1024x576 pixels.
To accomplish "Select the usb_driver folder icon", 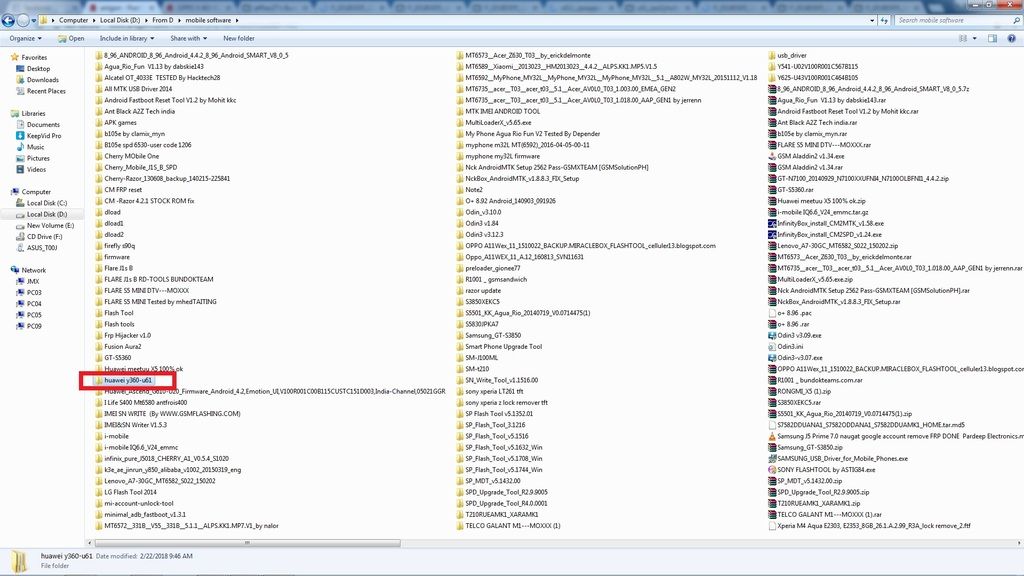I will tap(771, 55).
